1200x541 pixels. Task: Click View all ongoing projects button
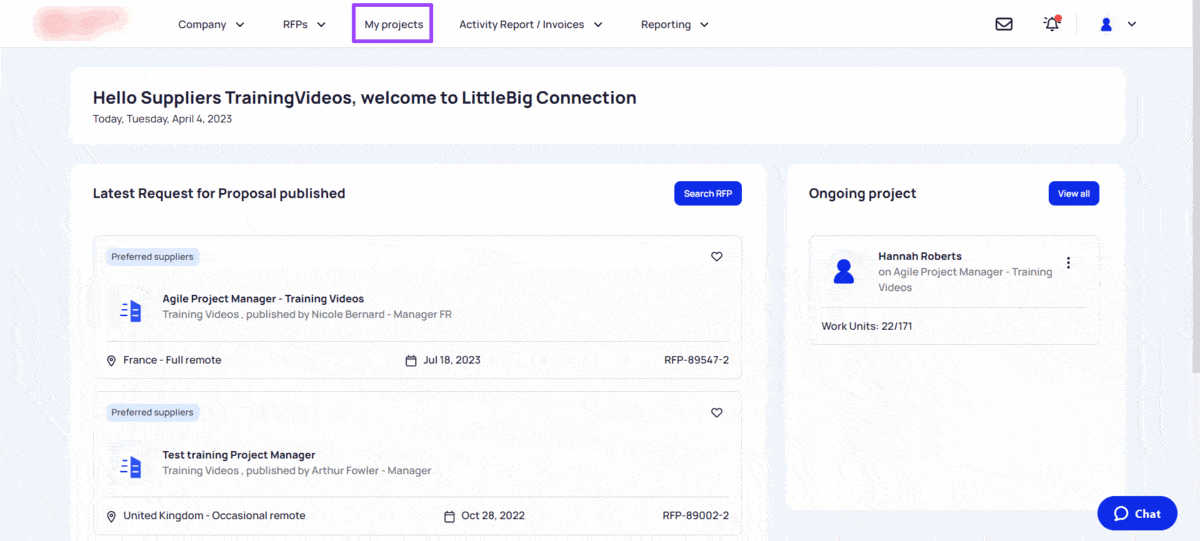click(x=1074, y=194)
